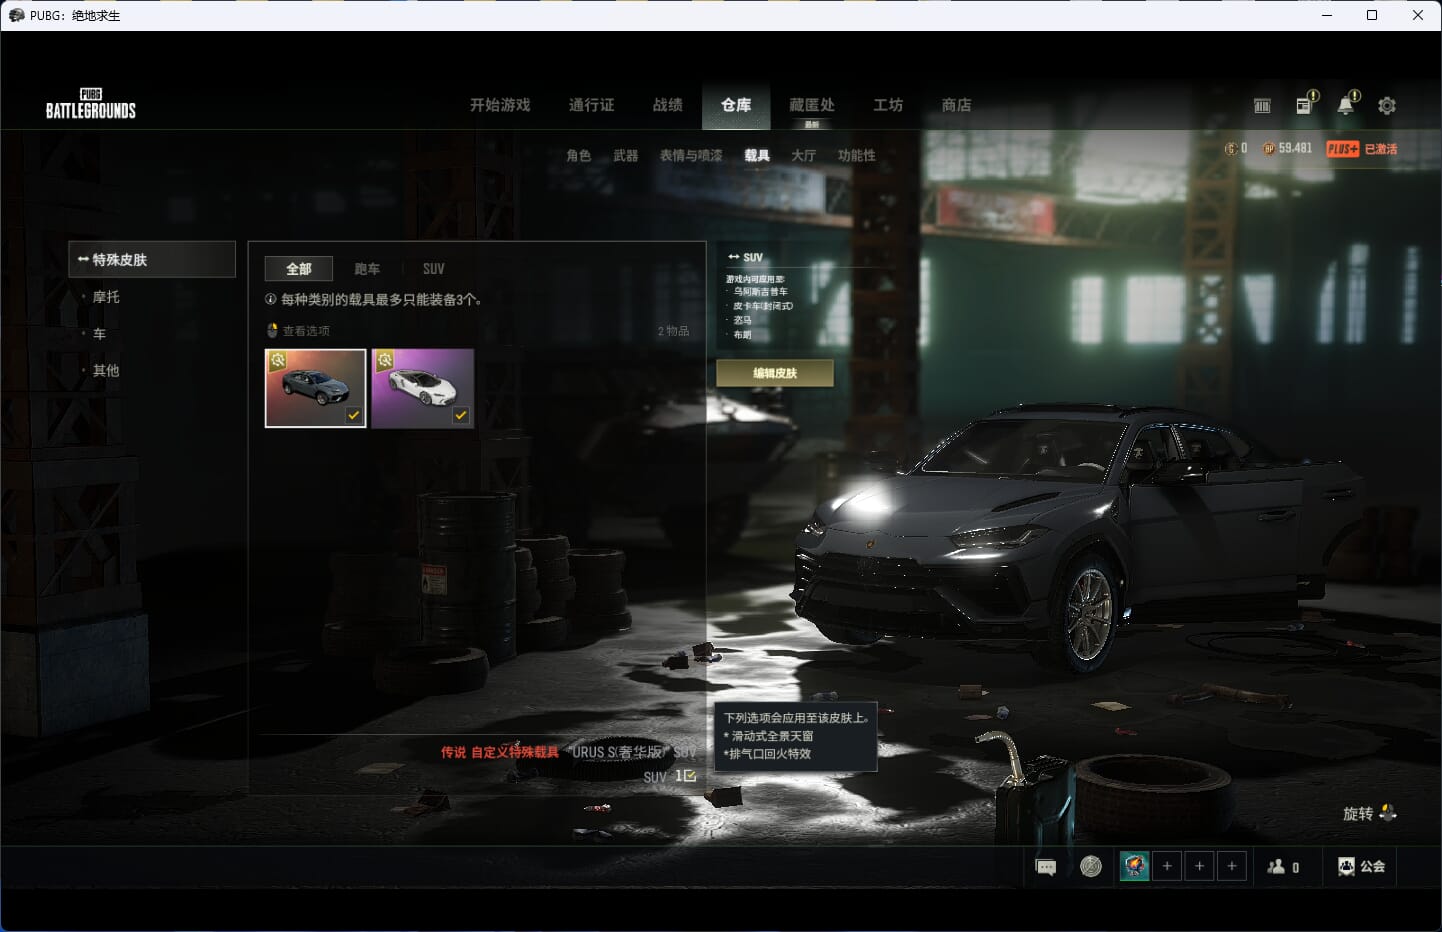The image size is (1442, 932).
Task: Filter list by 跑车
Action: 367,269
